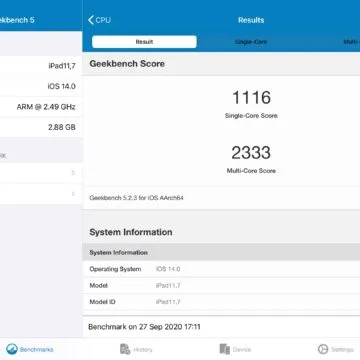Click the iPad11,7 sidebar value
This screenshot has width=360, height=360.
[x=62, y=66]
